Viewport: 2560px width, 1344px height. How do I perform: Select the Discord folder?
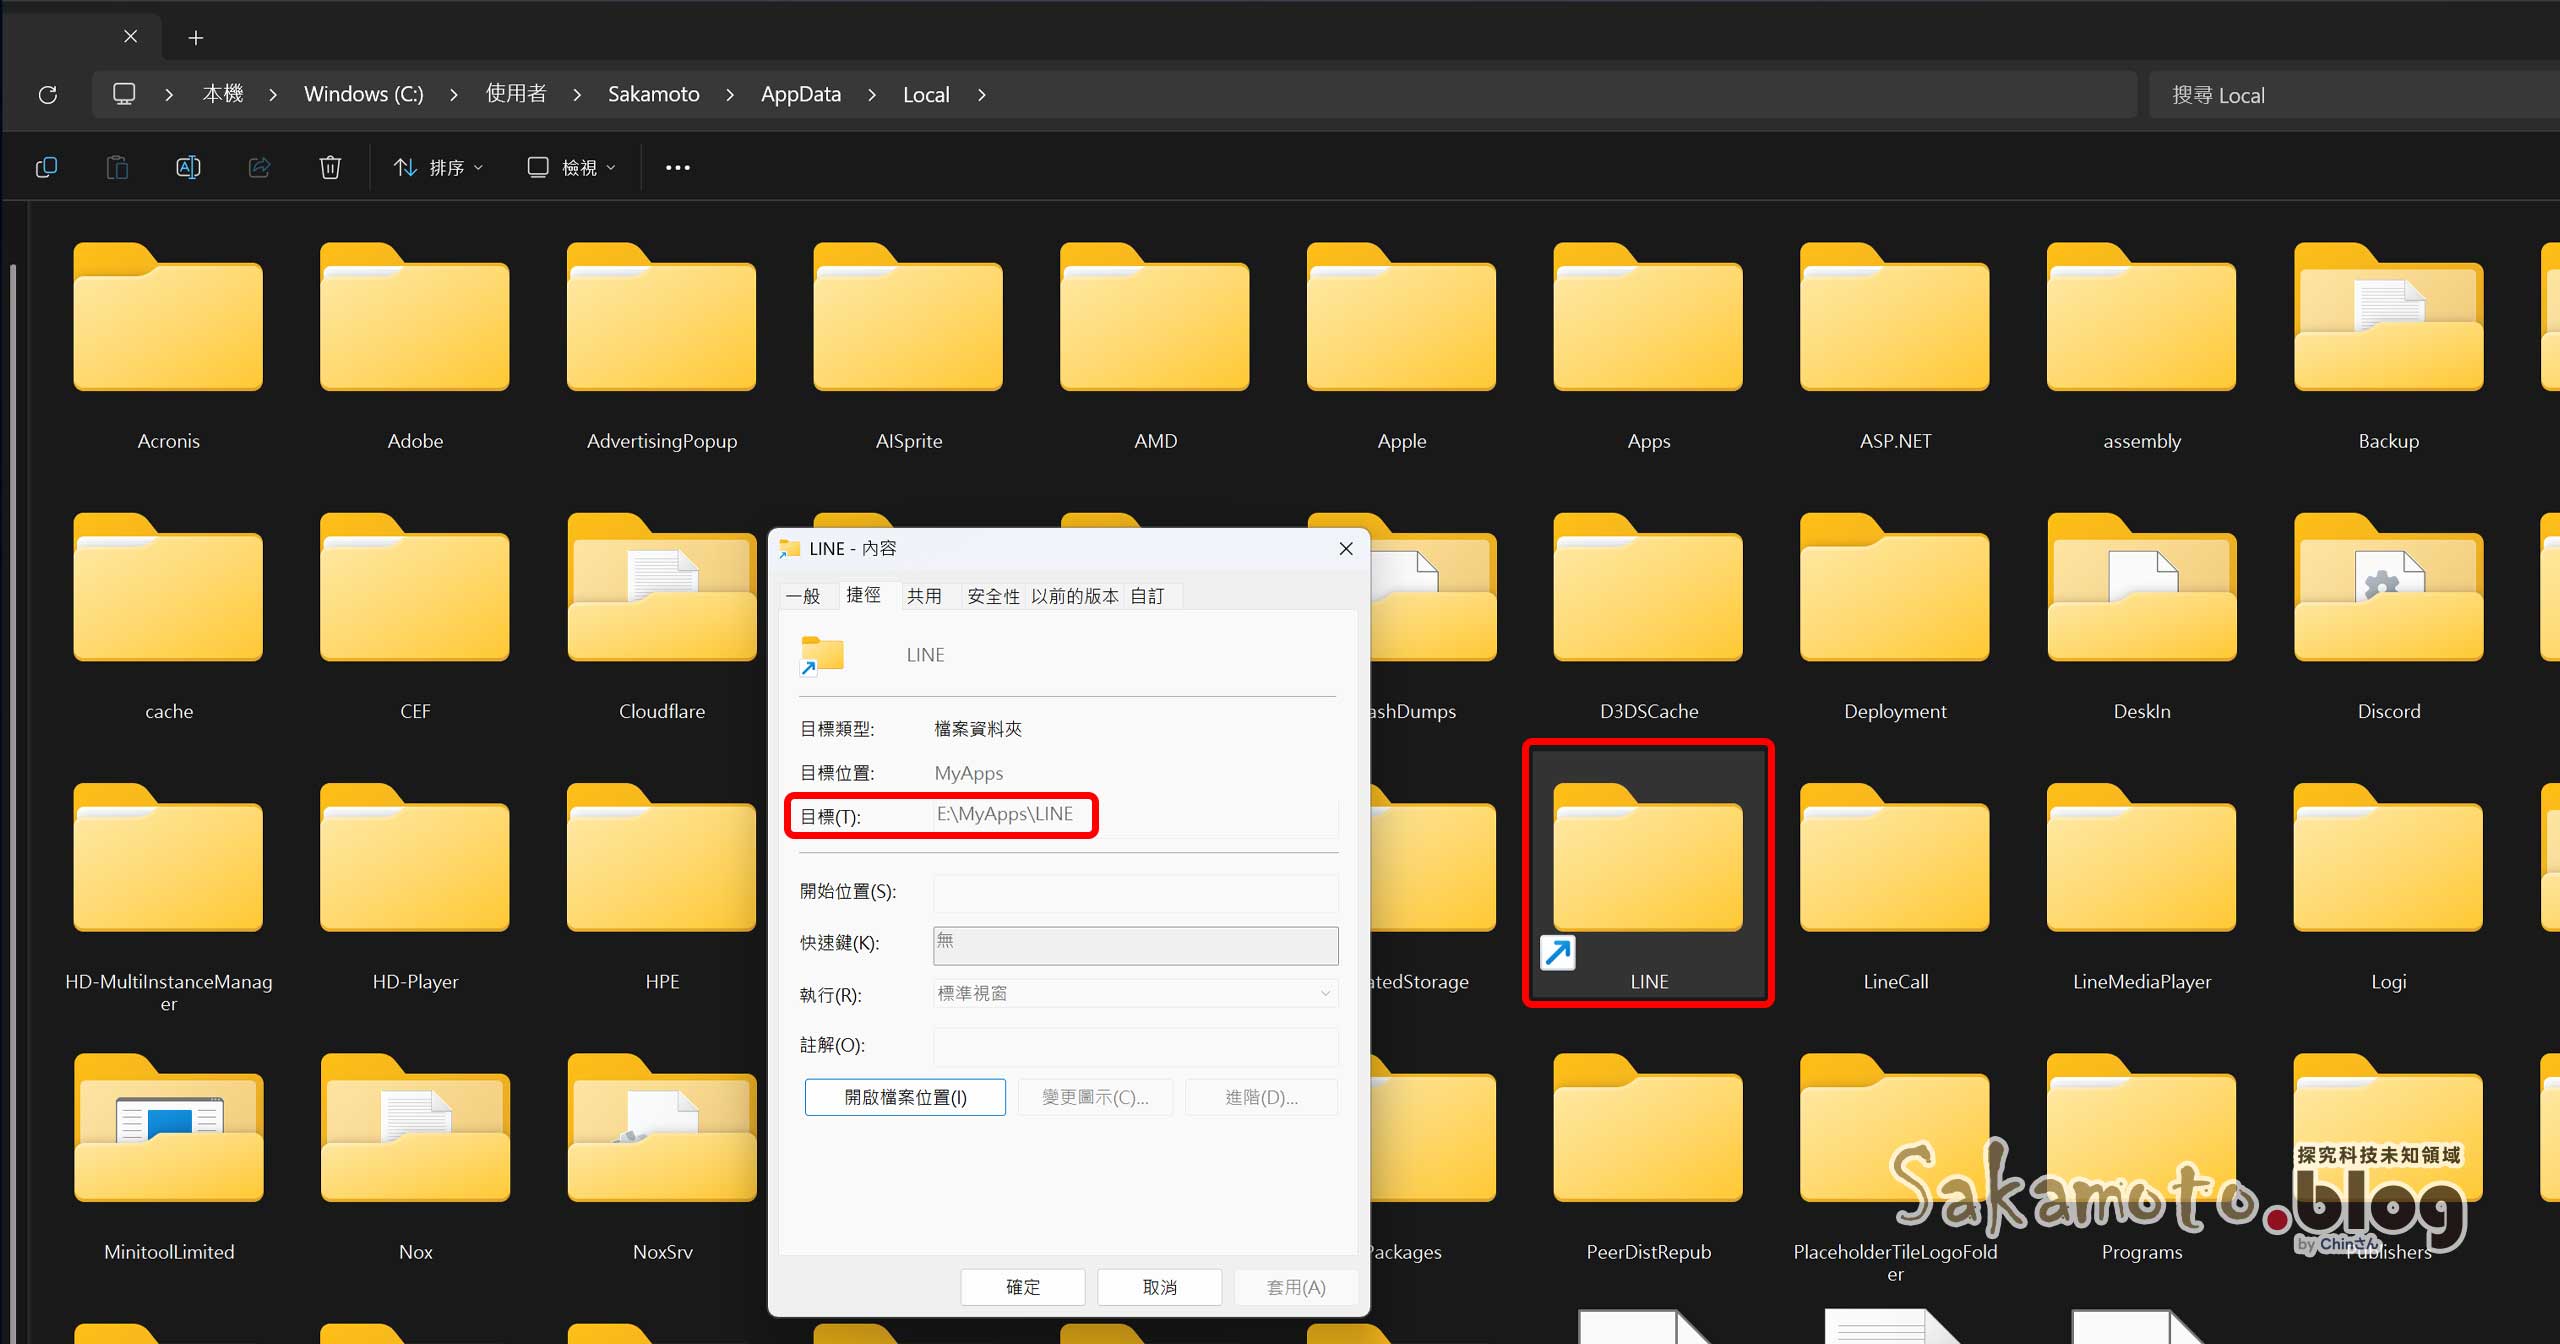pyautogui.click(x=2389, y=616)
